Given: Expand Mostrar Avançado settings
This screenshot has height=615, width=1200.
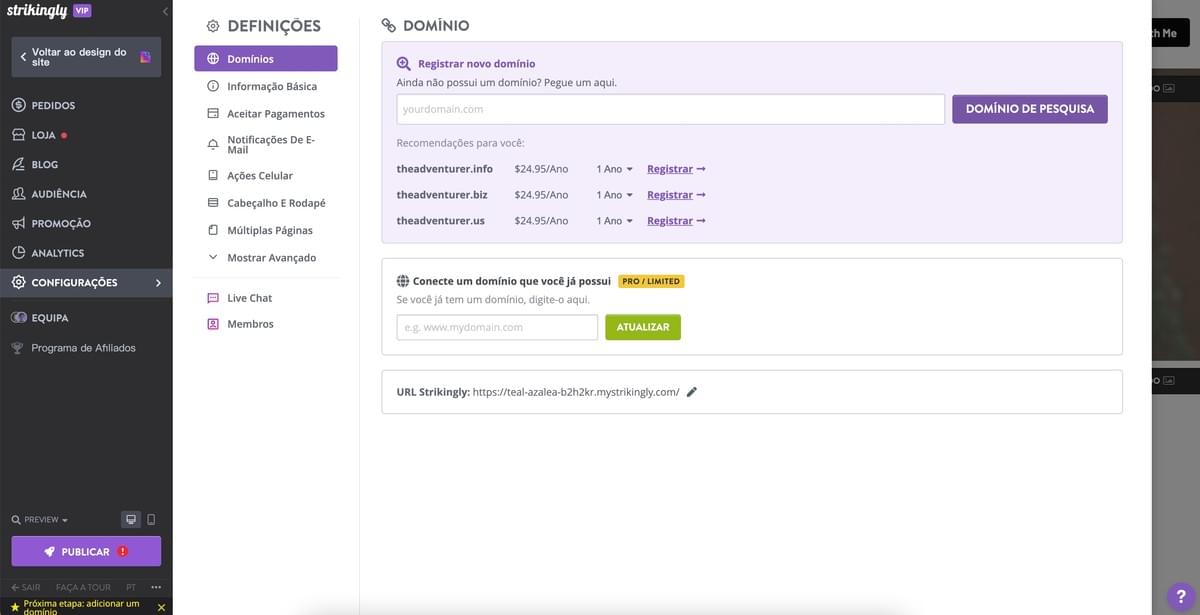Looking at the screenshot, I should pos(270,258).
